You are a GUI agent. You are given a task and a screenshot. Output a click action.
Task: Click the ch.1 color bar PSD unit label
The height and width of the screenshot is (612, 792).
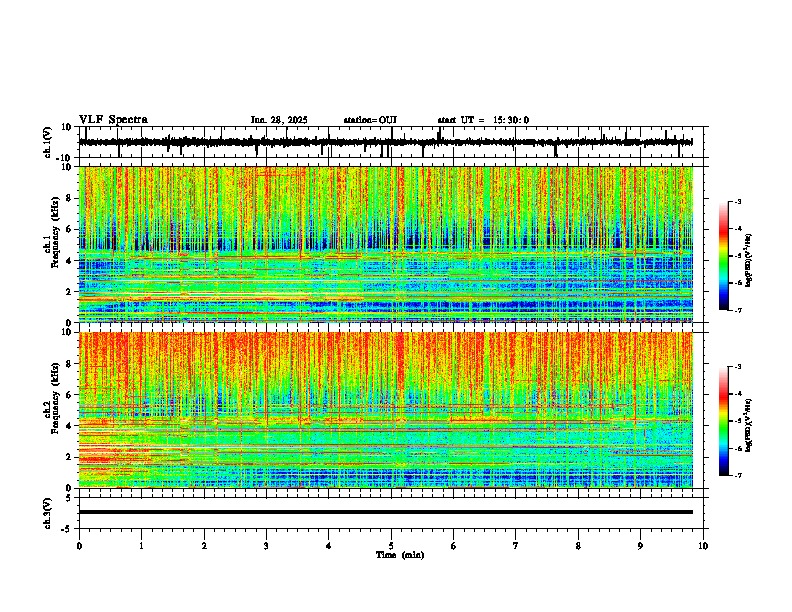point(748,260)
